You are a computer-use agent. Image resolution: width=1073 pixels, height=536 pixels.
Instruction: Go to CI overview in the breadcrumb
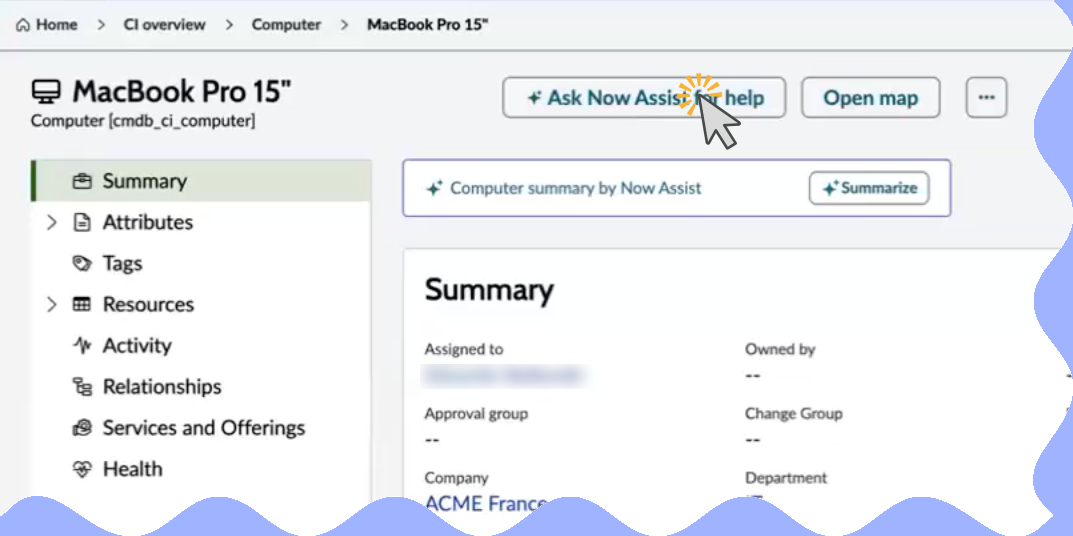[x=164, y=25]
